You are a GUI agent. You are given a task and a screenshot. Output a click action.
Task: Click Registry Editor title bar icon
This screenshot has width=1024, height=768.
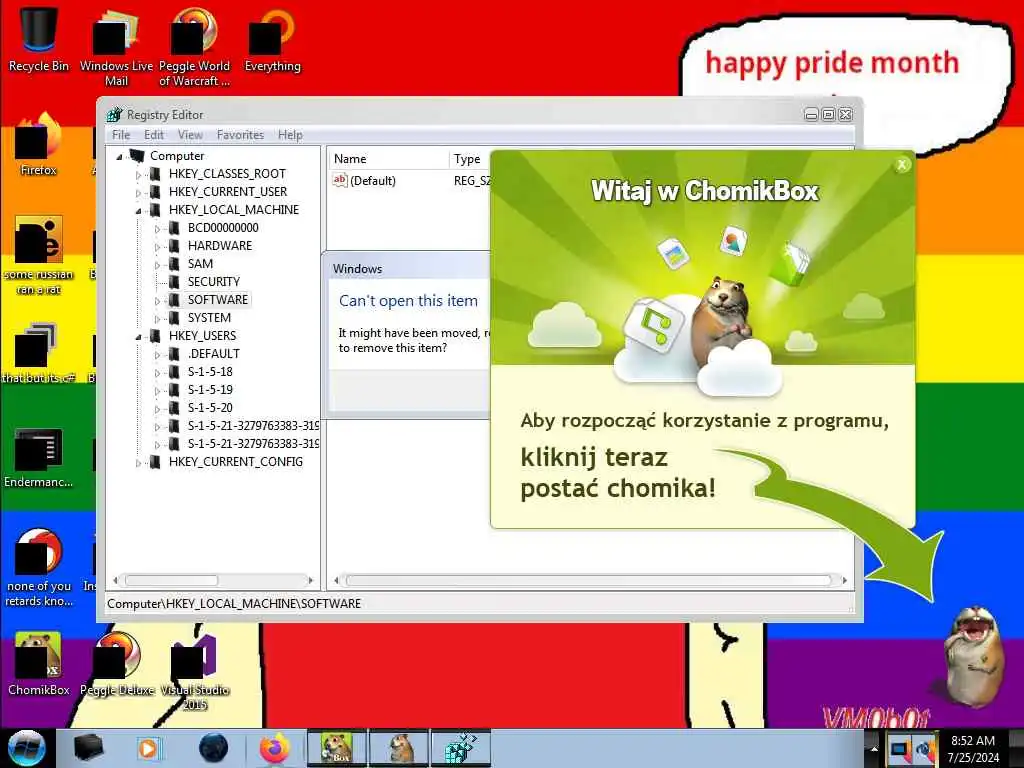click(115, 114)
